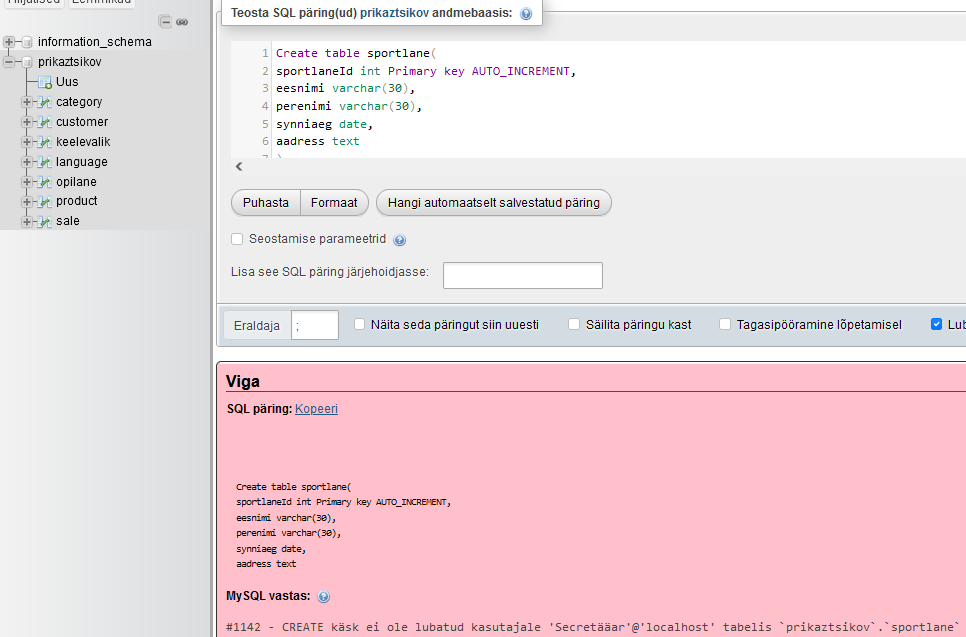966x637 pixels.
Task: Expand the information_schema database node
Action: pyautogui.click(x=9, y=42)
